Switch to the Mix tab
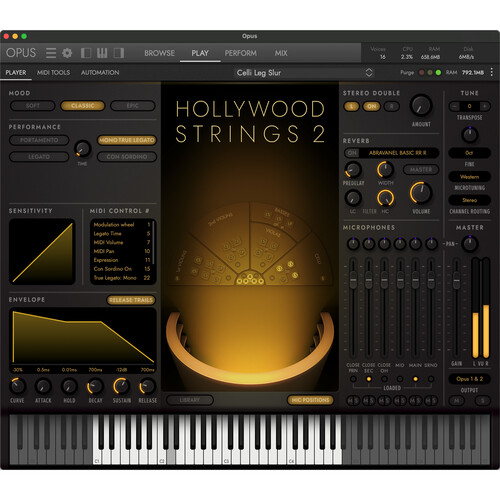This screenshot has height=500, width=500. click(x=281, y=53)
